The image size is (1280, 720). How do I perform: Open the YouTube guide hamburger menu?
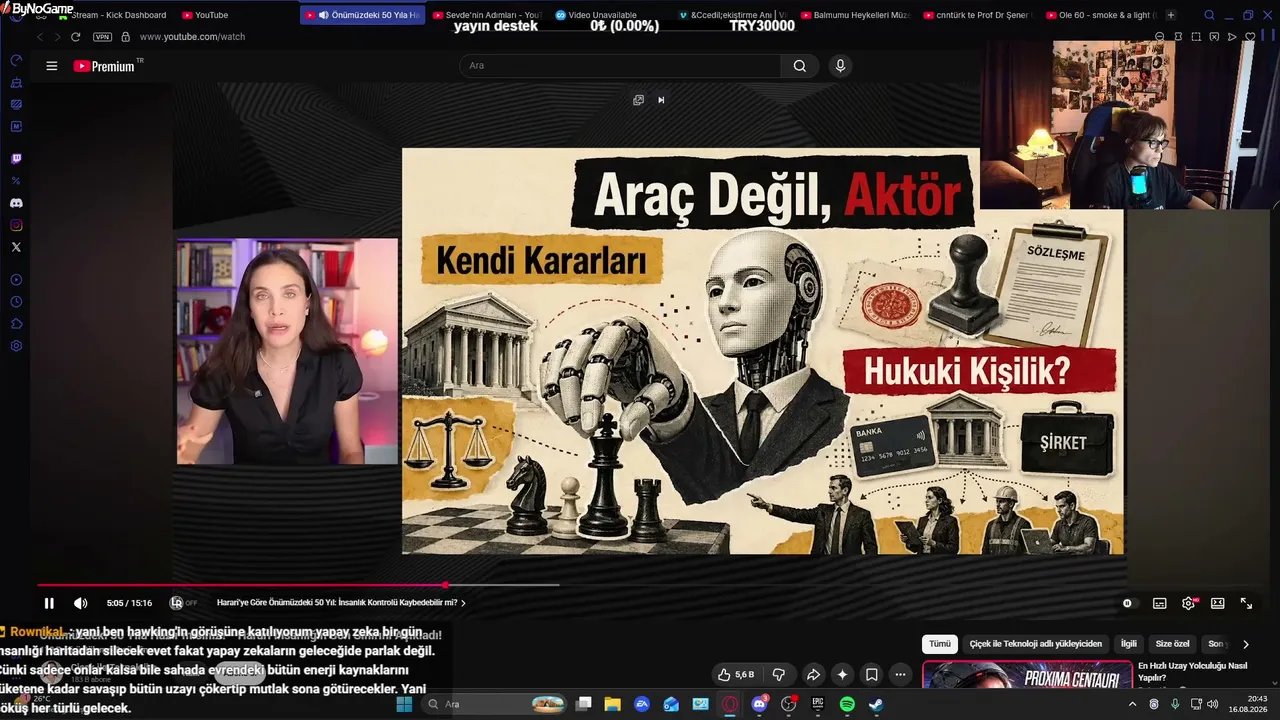click(x=52, y=66)
